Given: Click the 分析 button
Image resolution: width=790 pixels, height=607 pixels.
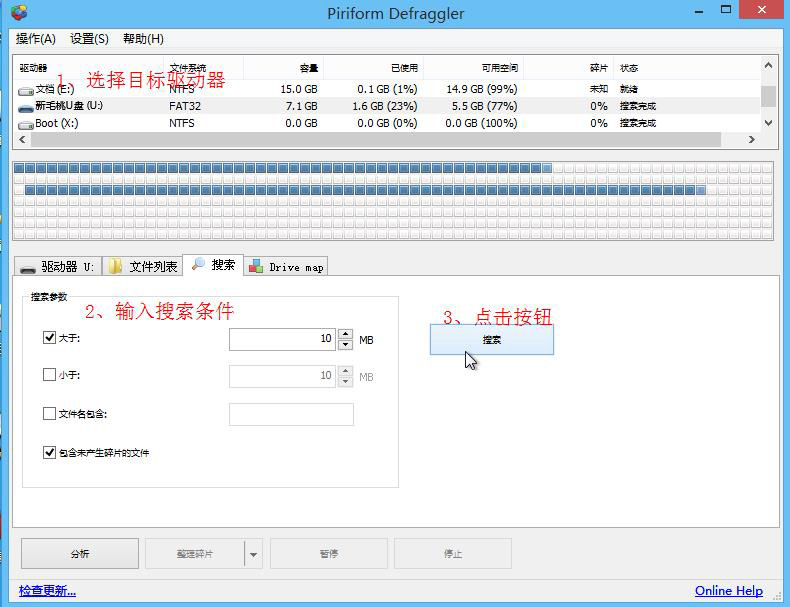Looking at the screenshot, I should click(x=80, y=554).
